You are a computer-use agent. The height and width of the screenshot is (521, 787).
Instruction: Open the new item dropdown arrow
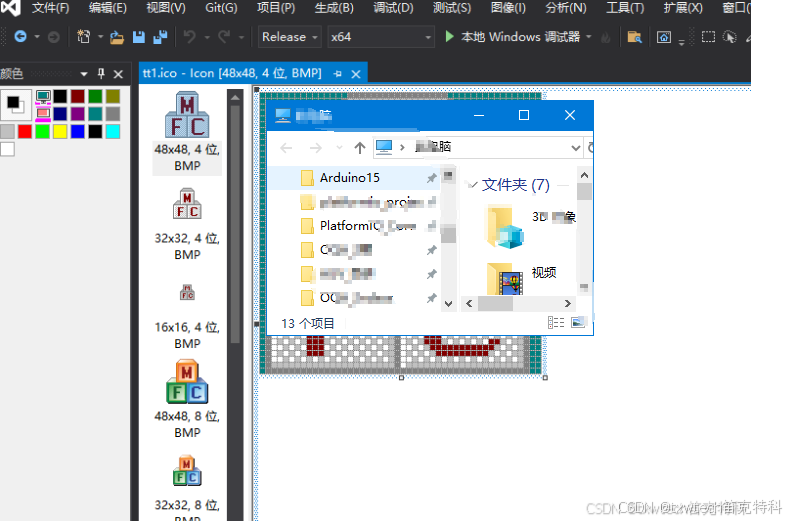tap(100, 37)
